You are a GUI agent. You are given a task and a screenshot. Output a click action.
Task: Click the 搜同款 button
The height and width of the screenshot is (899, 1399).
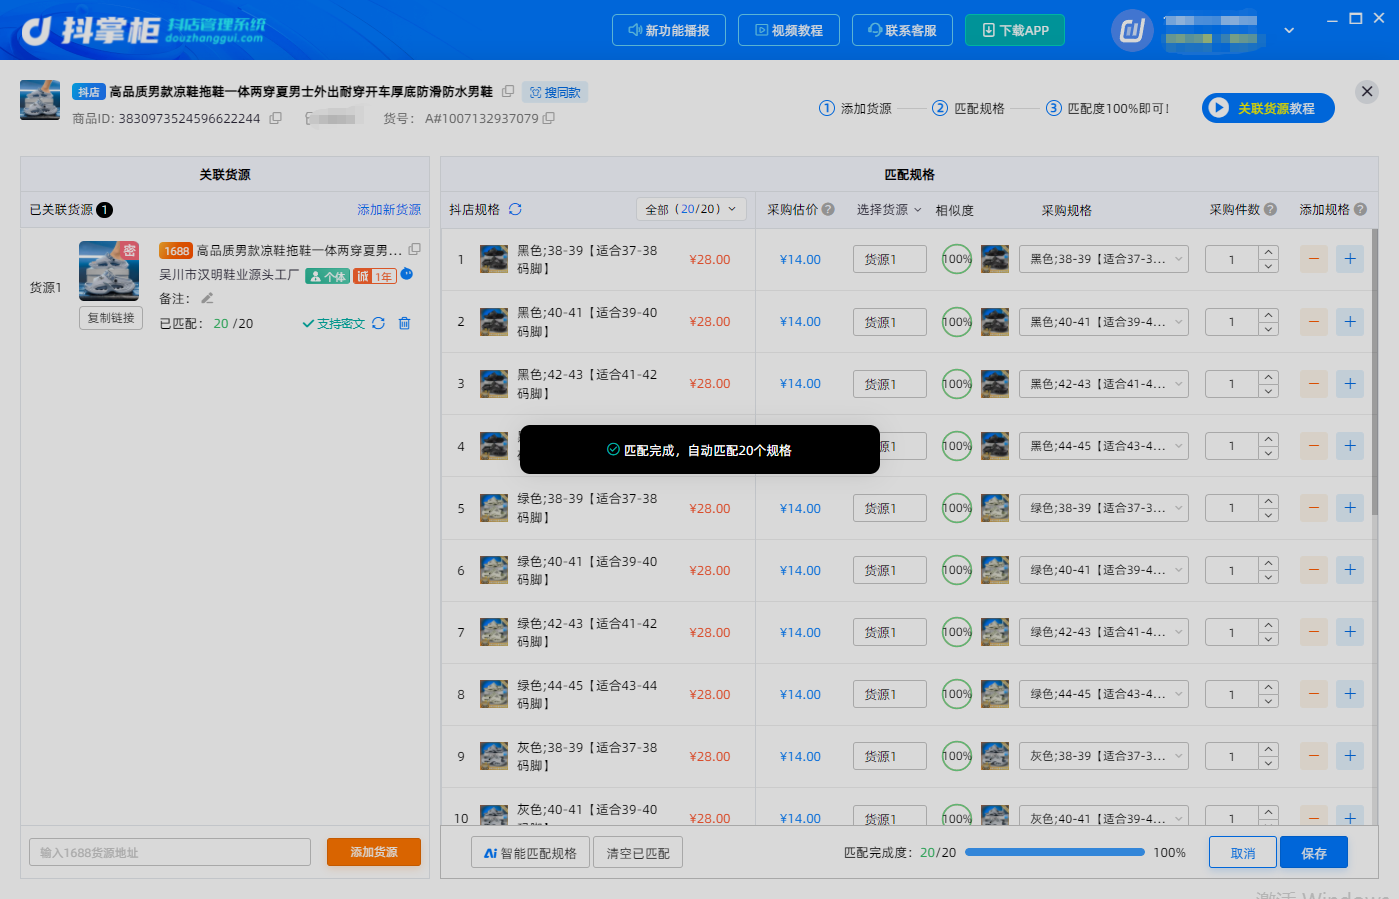pos(555,92)
